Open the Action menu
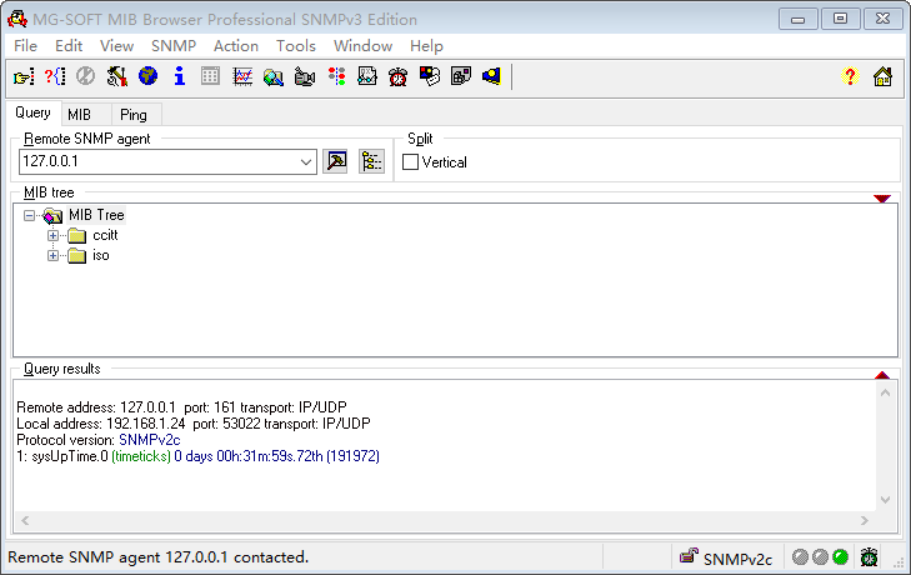The image size is (911, 575). [236, 46]
